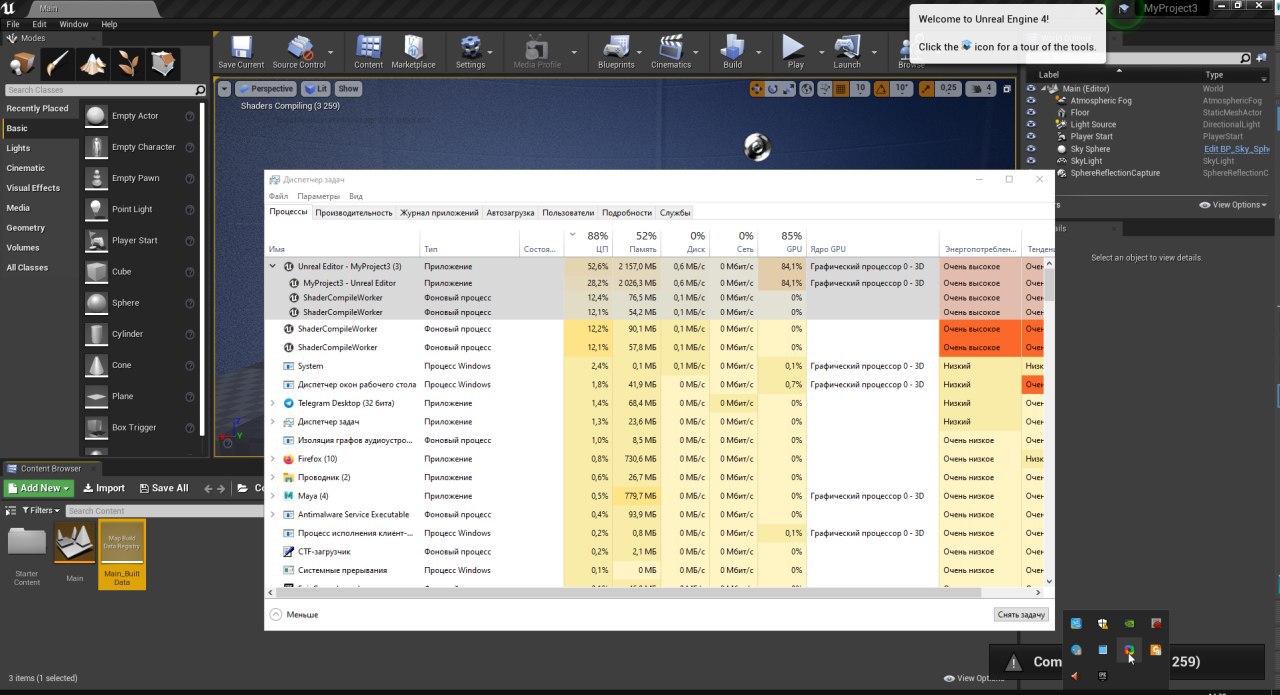Toggle grid snapping in viewport
The width and height of the screenshot is (1280, 695).
point(840,89)
